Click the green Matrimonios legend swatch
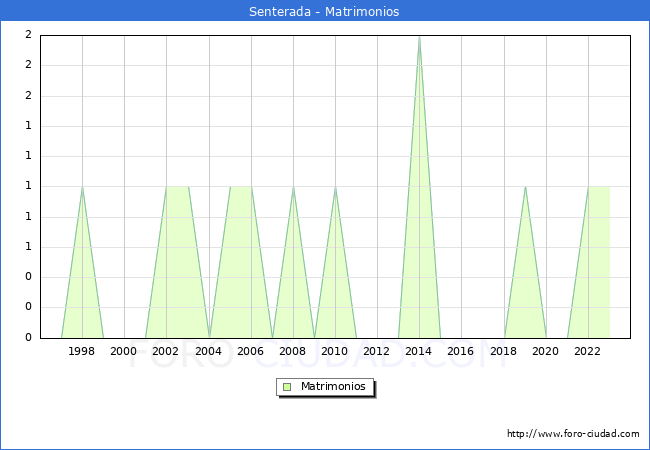 tap(287, 387)
